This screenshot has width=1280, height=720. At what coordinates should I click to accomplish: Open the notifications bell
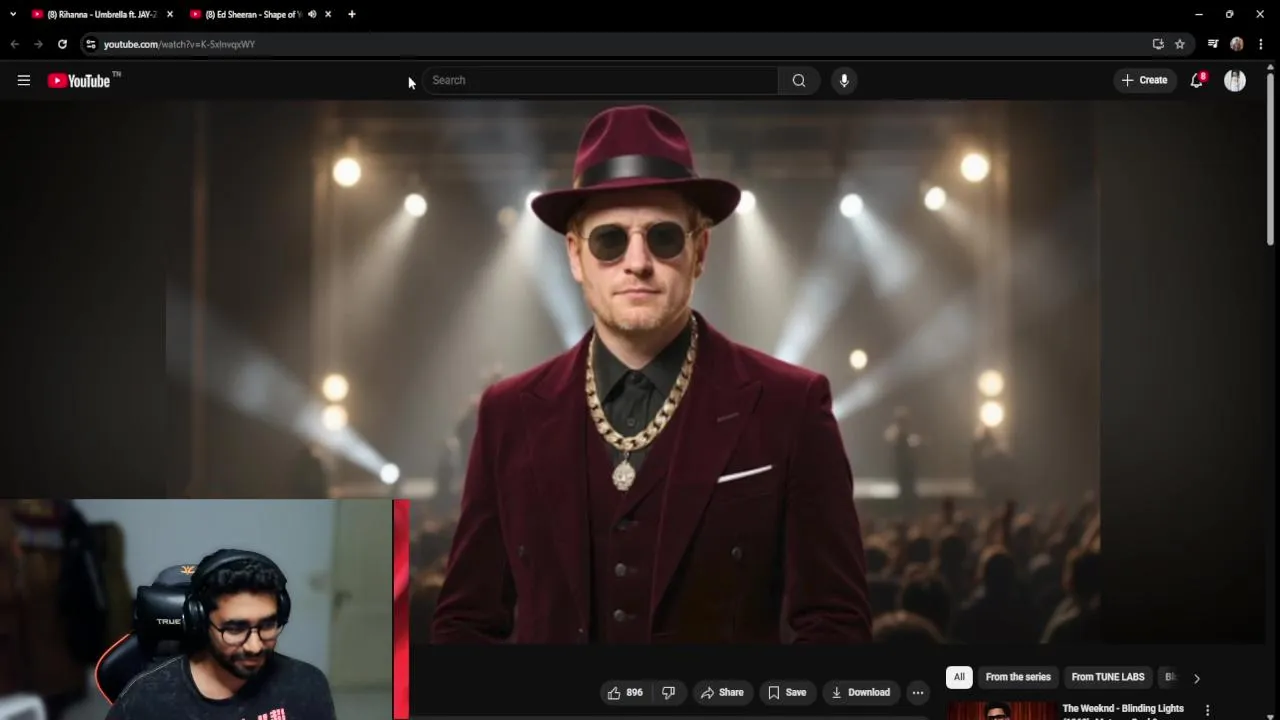click(1197, 80)
